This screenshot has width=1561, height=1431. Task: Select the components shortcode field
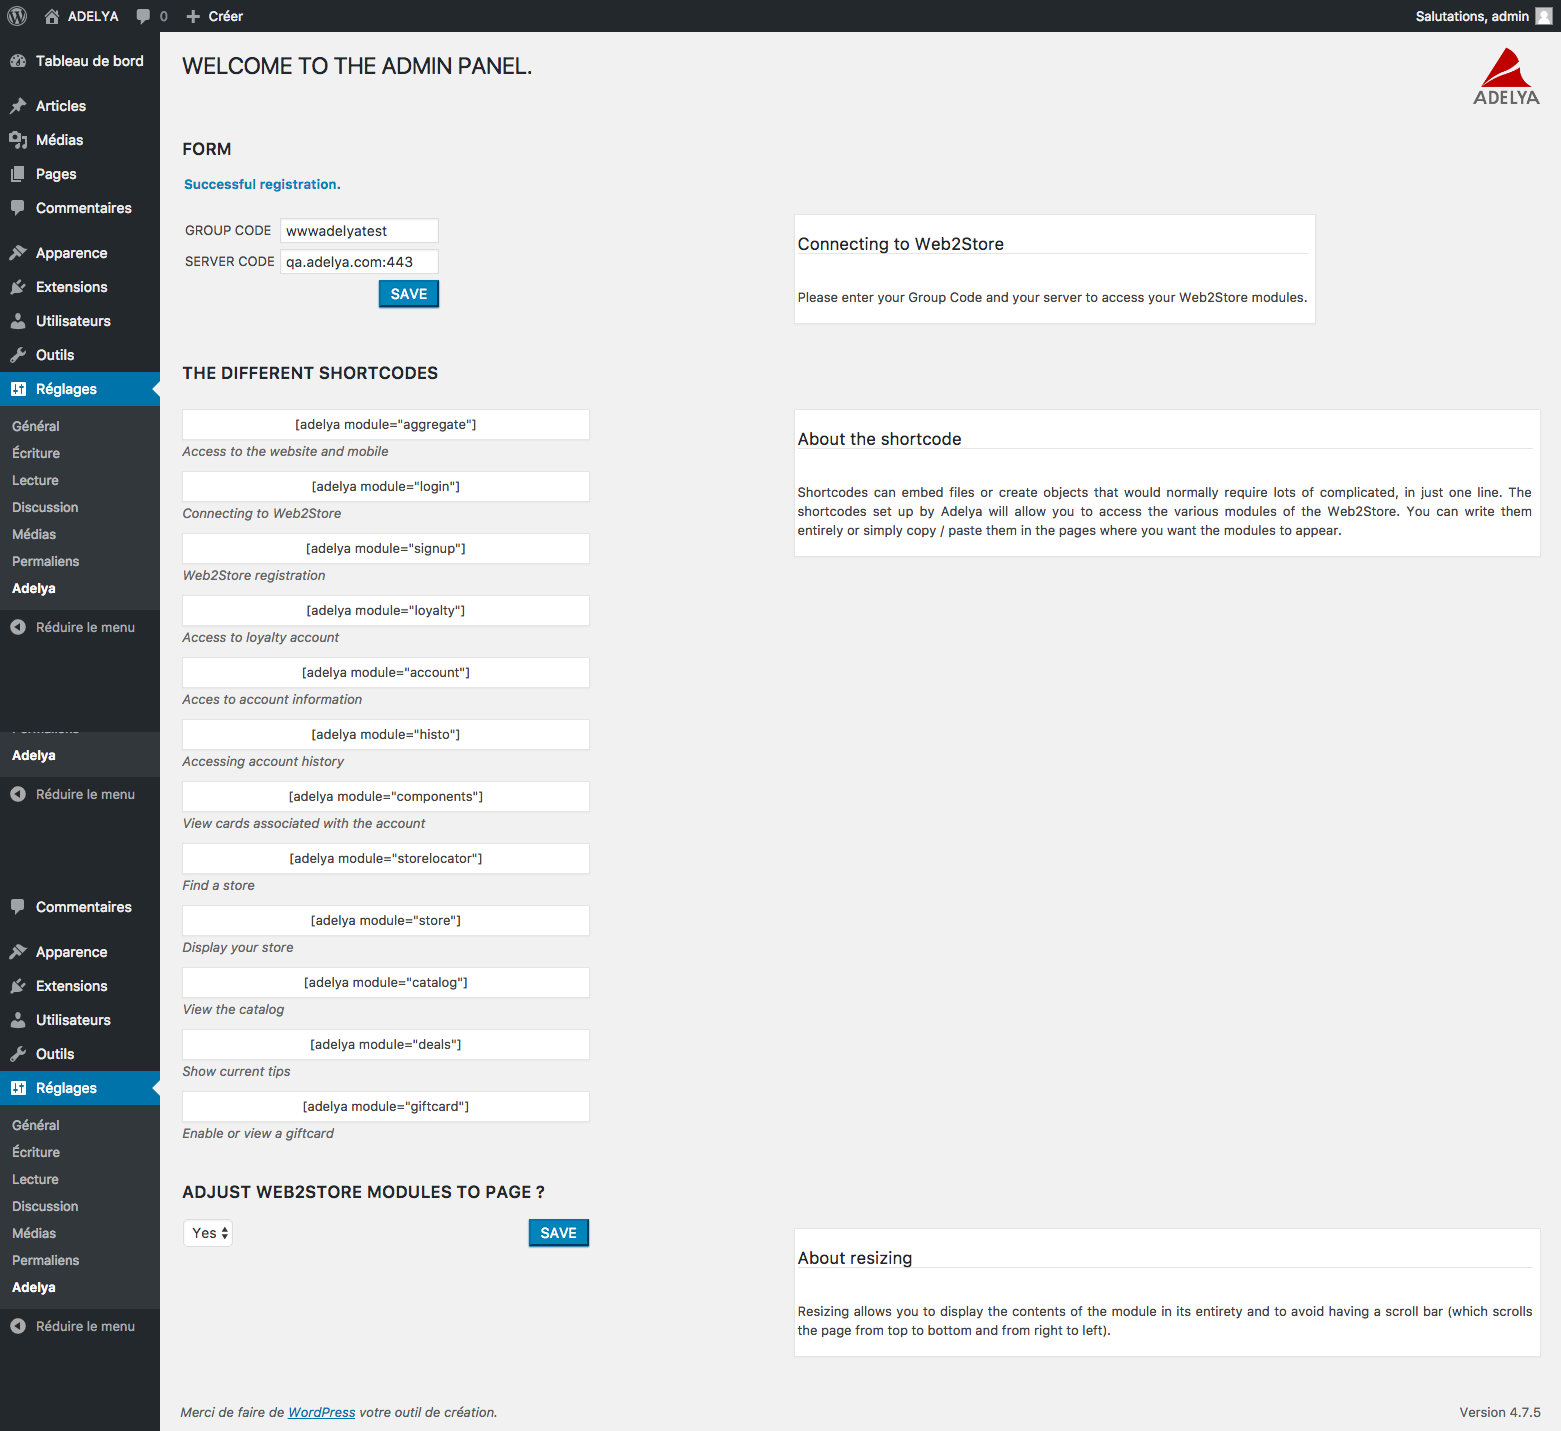click(386, 796)
